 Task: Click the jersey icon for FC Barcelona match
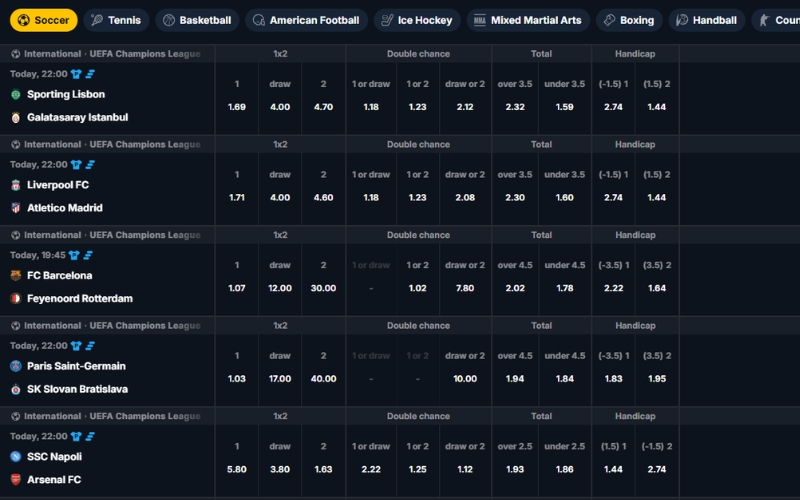click(x=74, y=255)
